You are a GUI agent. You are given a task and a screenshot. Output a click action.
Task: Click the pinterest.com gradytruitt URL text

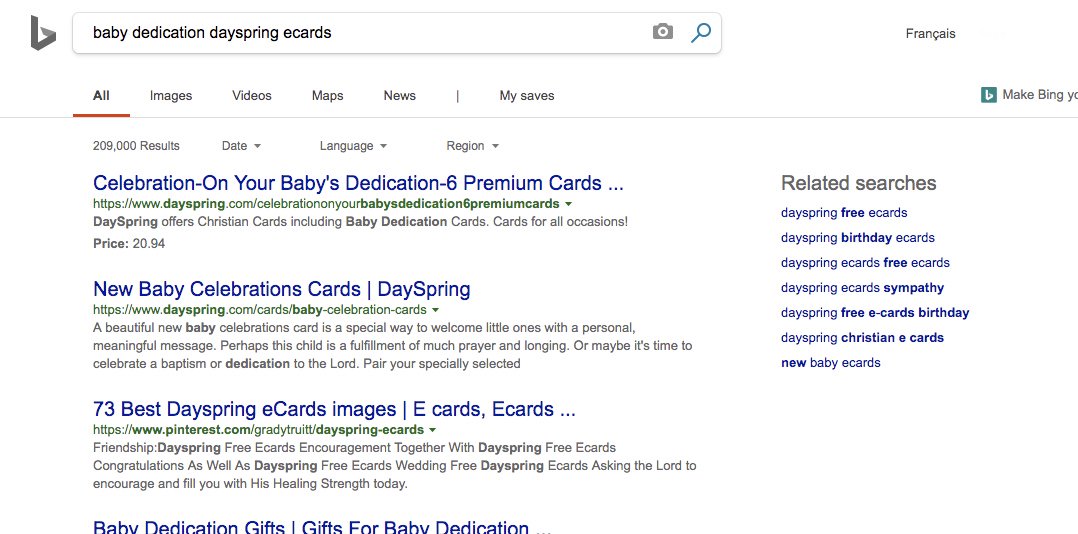[258, 430]
